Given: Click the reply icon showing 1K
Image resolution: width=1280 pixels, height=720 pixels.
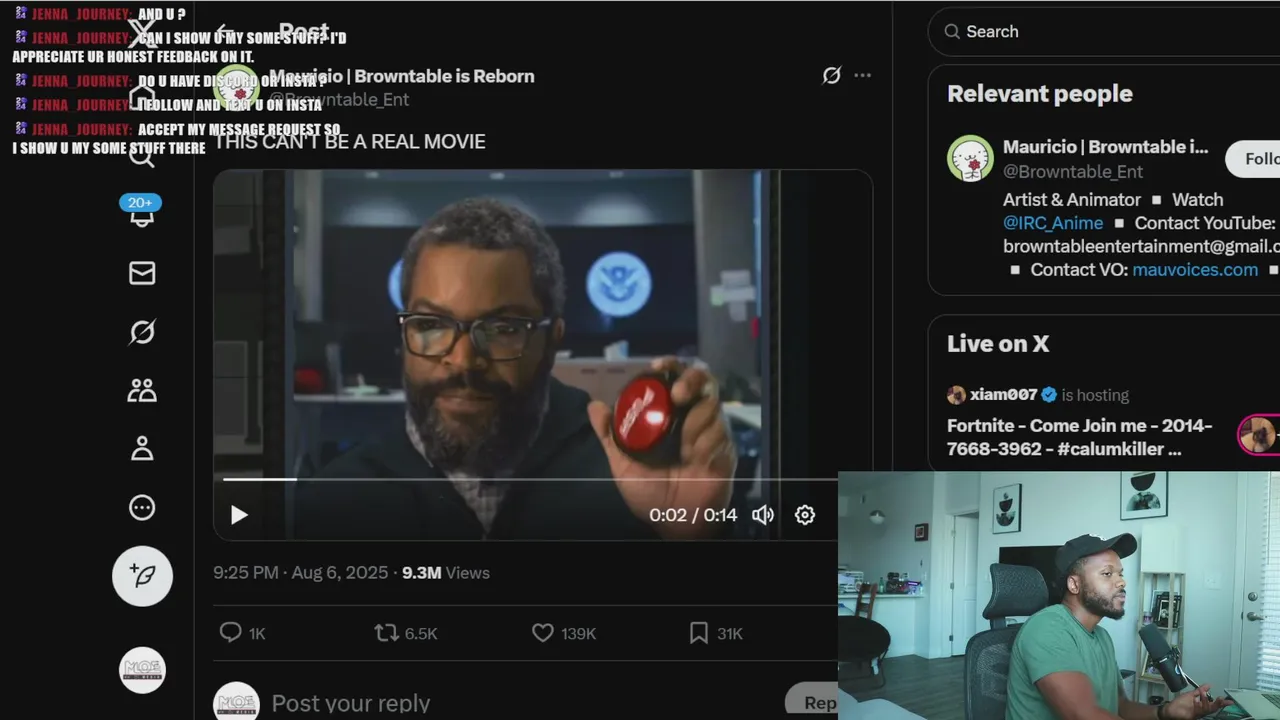Looking at the screenshot, I should (x=242, y=633).
